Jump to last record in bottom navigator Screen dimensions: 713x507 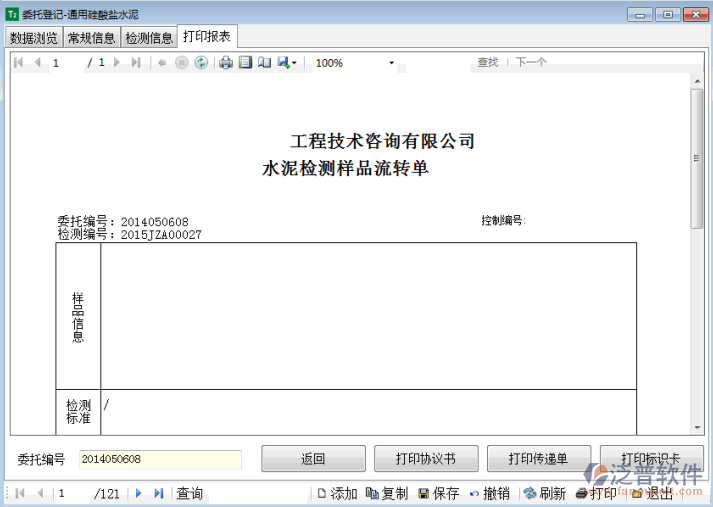[159, 493]
